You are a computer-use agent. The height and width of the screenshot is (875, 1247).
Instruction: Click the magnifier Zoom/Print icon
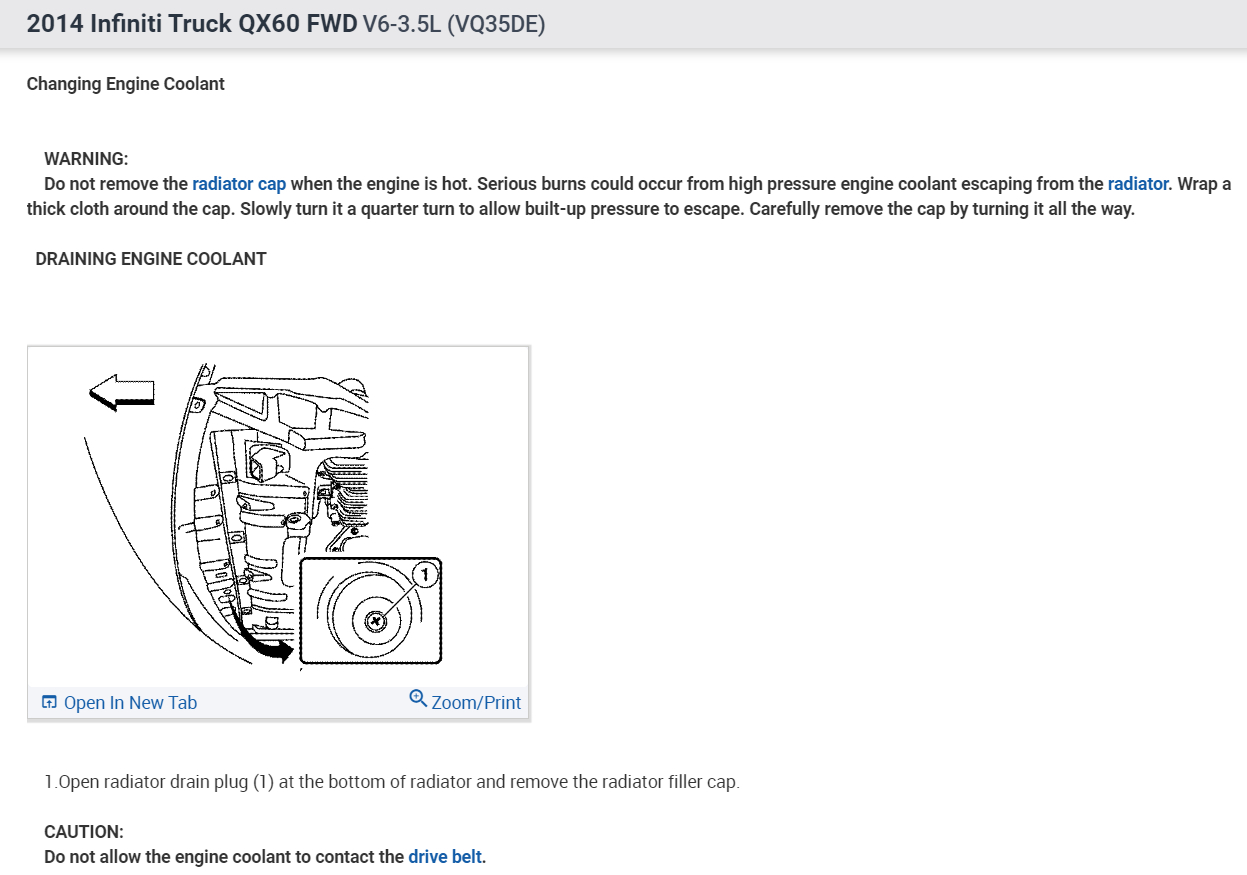tap(419, 699)
